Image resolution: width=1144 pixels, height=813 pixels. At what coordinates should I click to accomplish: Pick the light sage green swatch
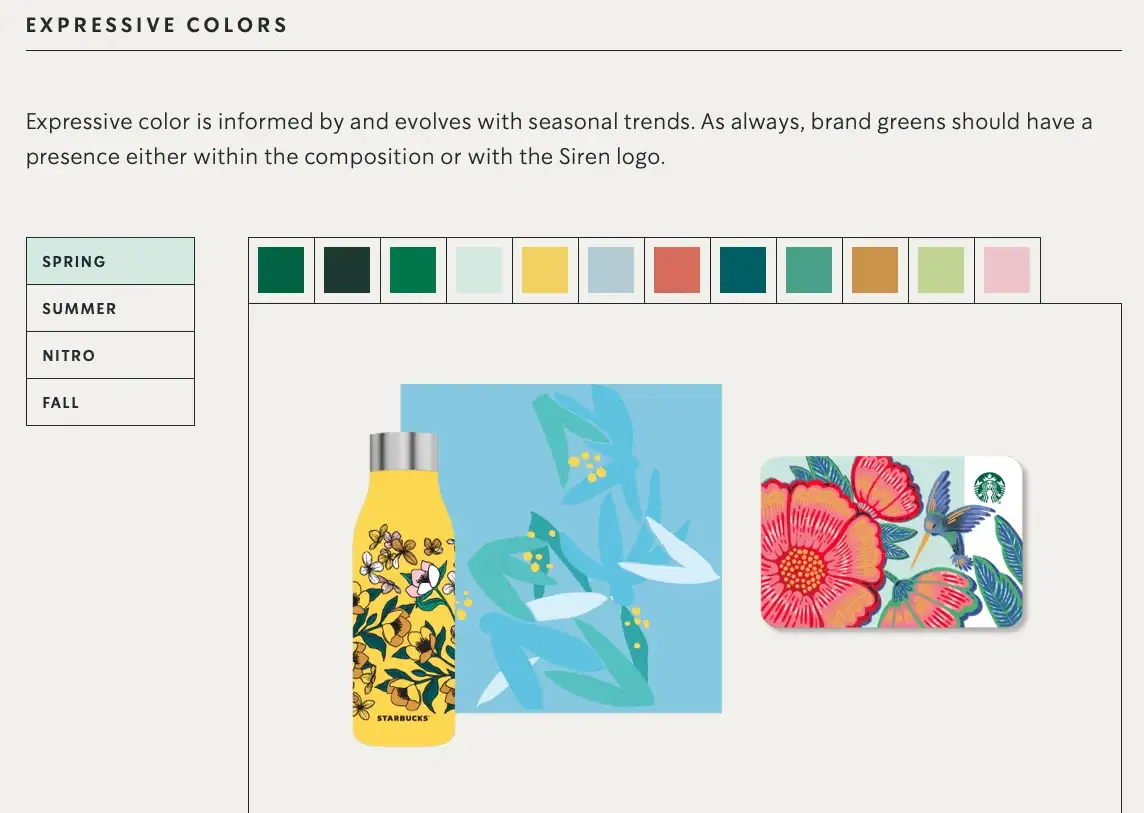(941, 270)
